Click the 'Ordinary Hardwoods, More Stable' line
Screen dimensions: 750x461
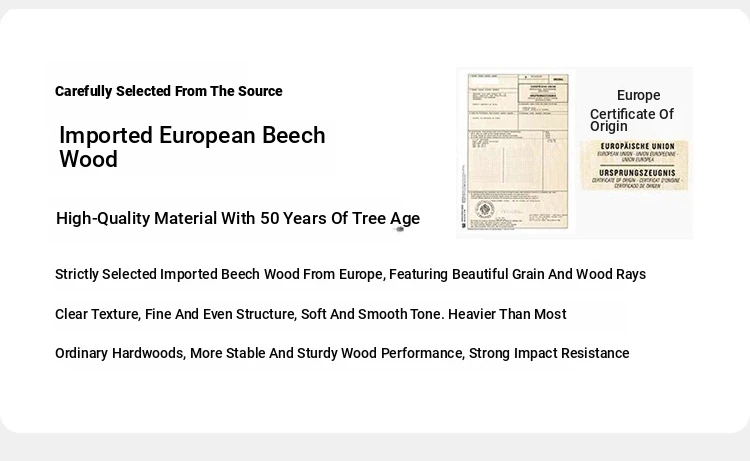click(342, 353)
